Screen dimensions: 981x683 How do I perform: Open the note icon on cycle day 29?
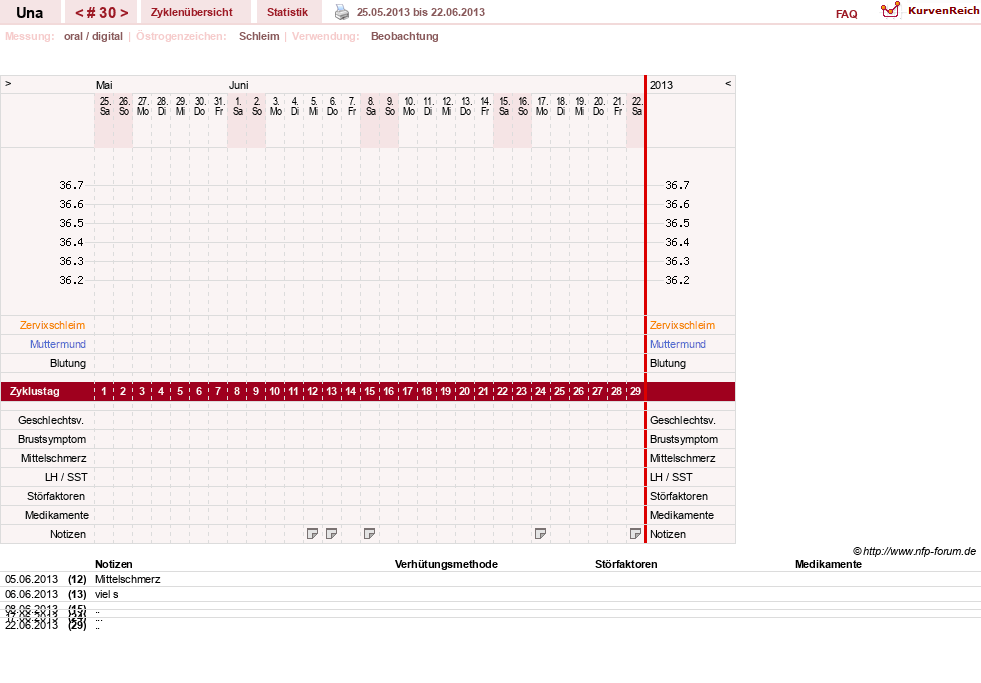635,534
